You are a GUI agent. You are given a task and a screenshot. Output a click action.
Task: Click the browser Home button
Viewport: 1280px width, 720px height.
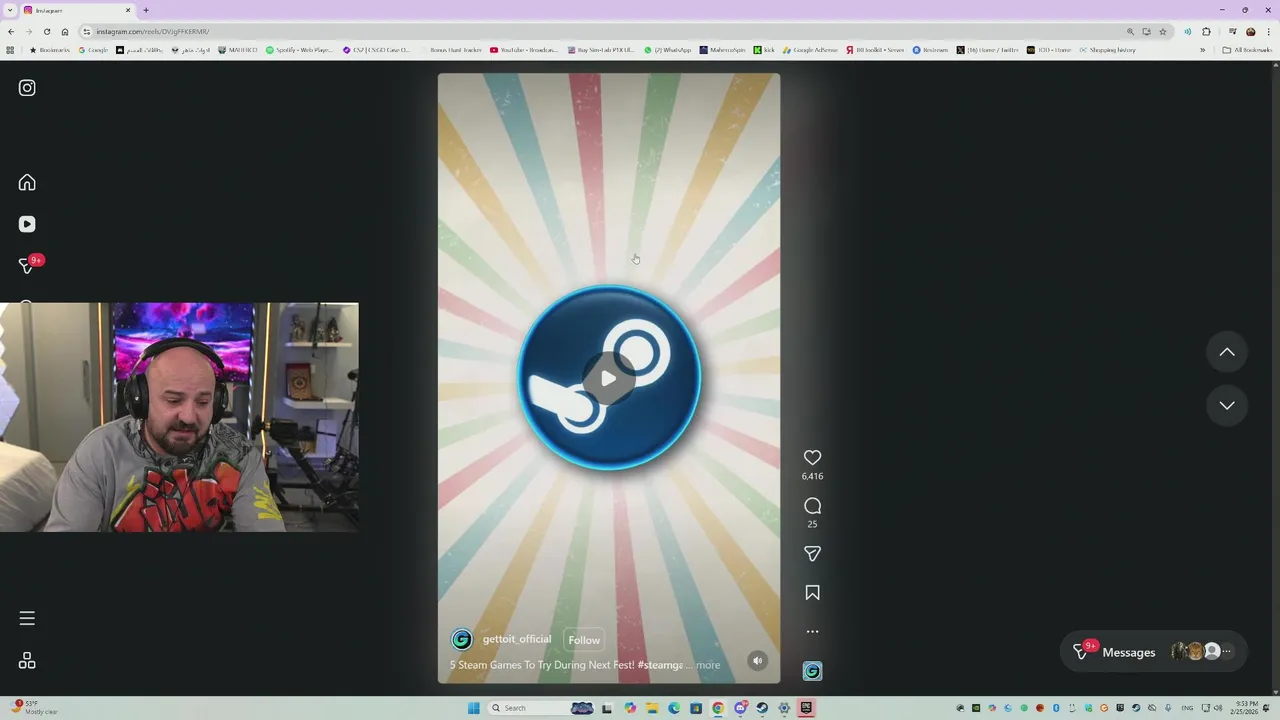[x=65, y=31]
